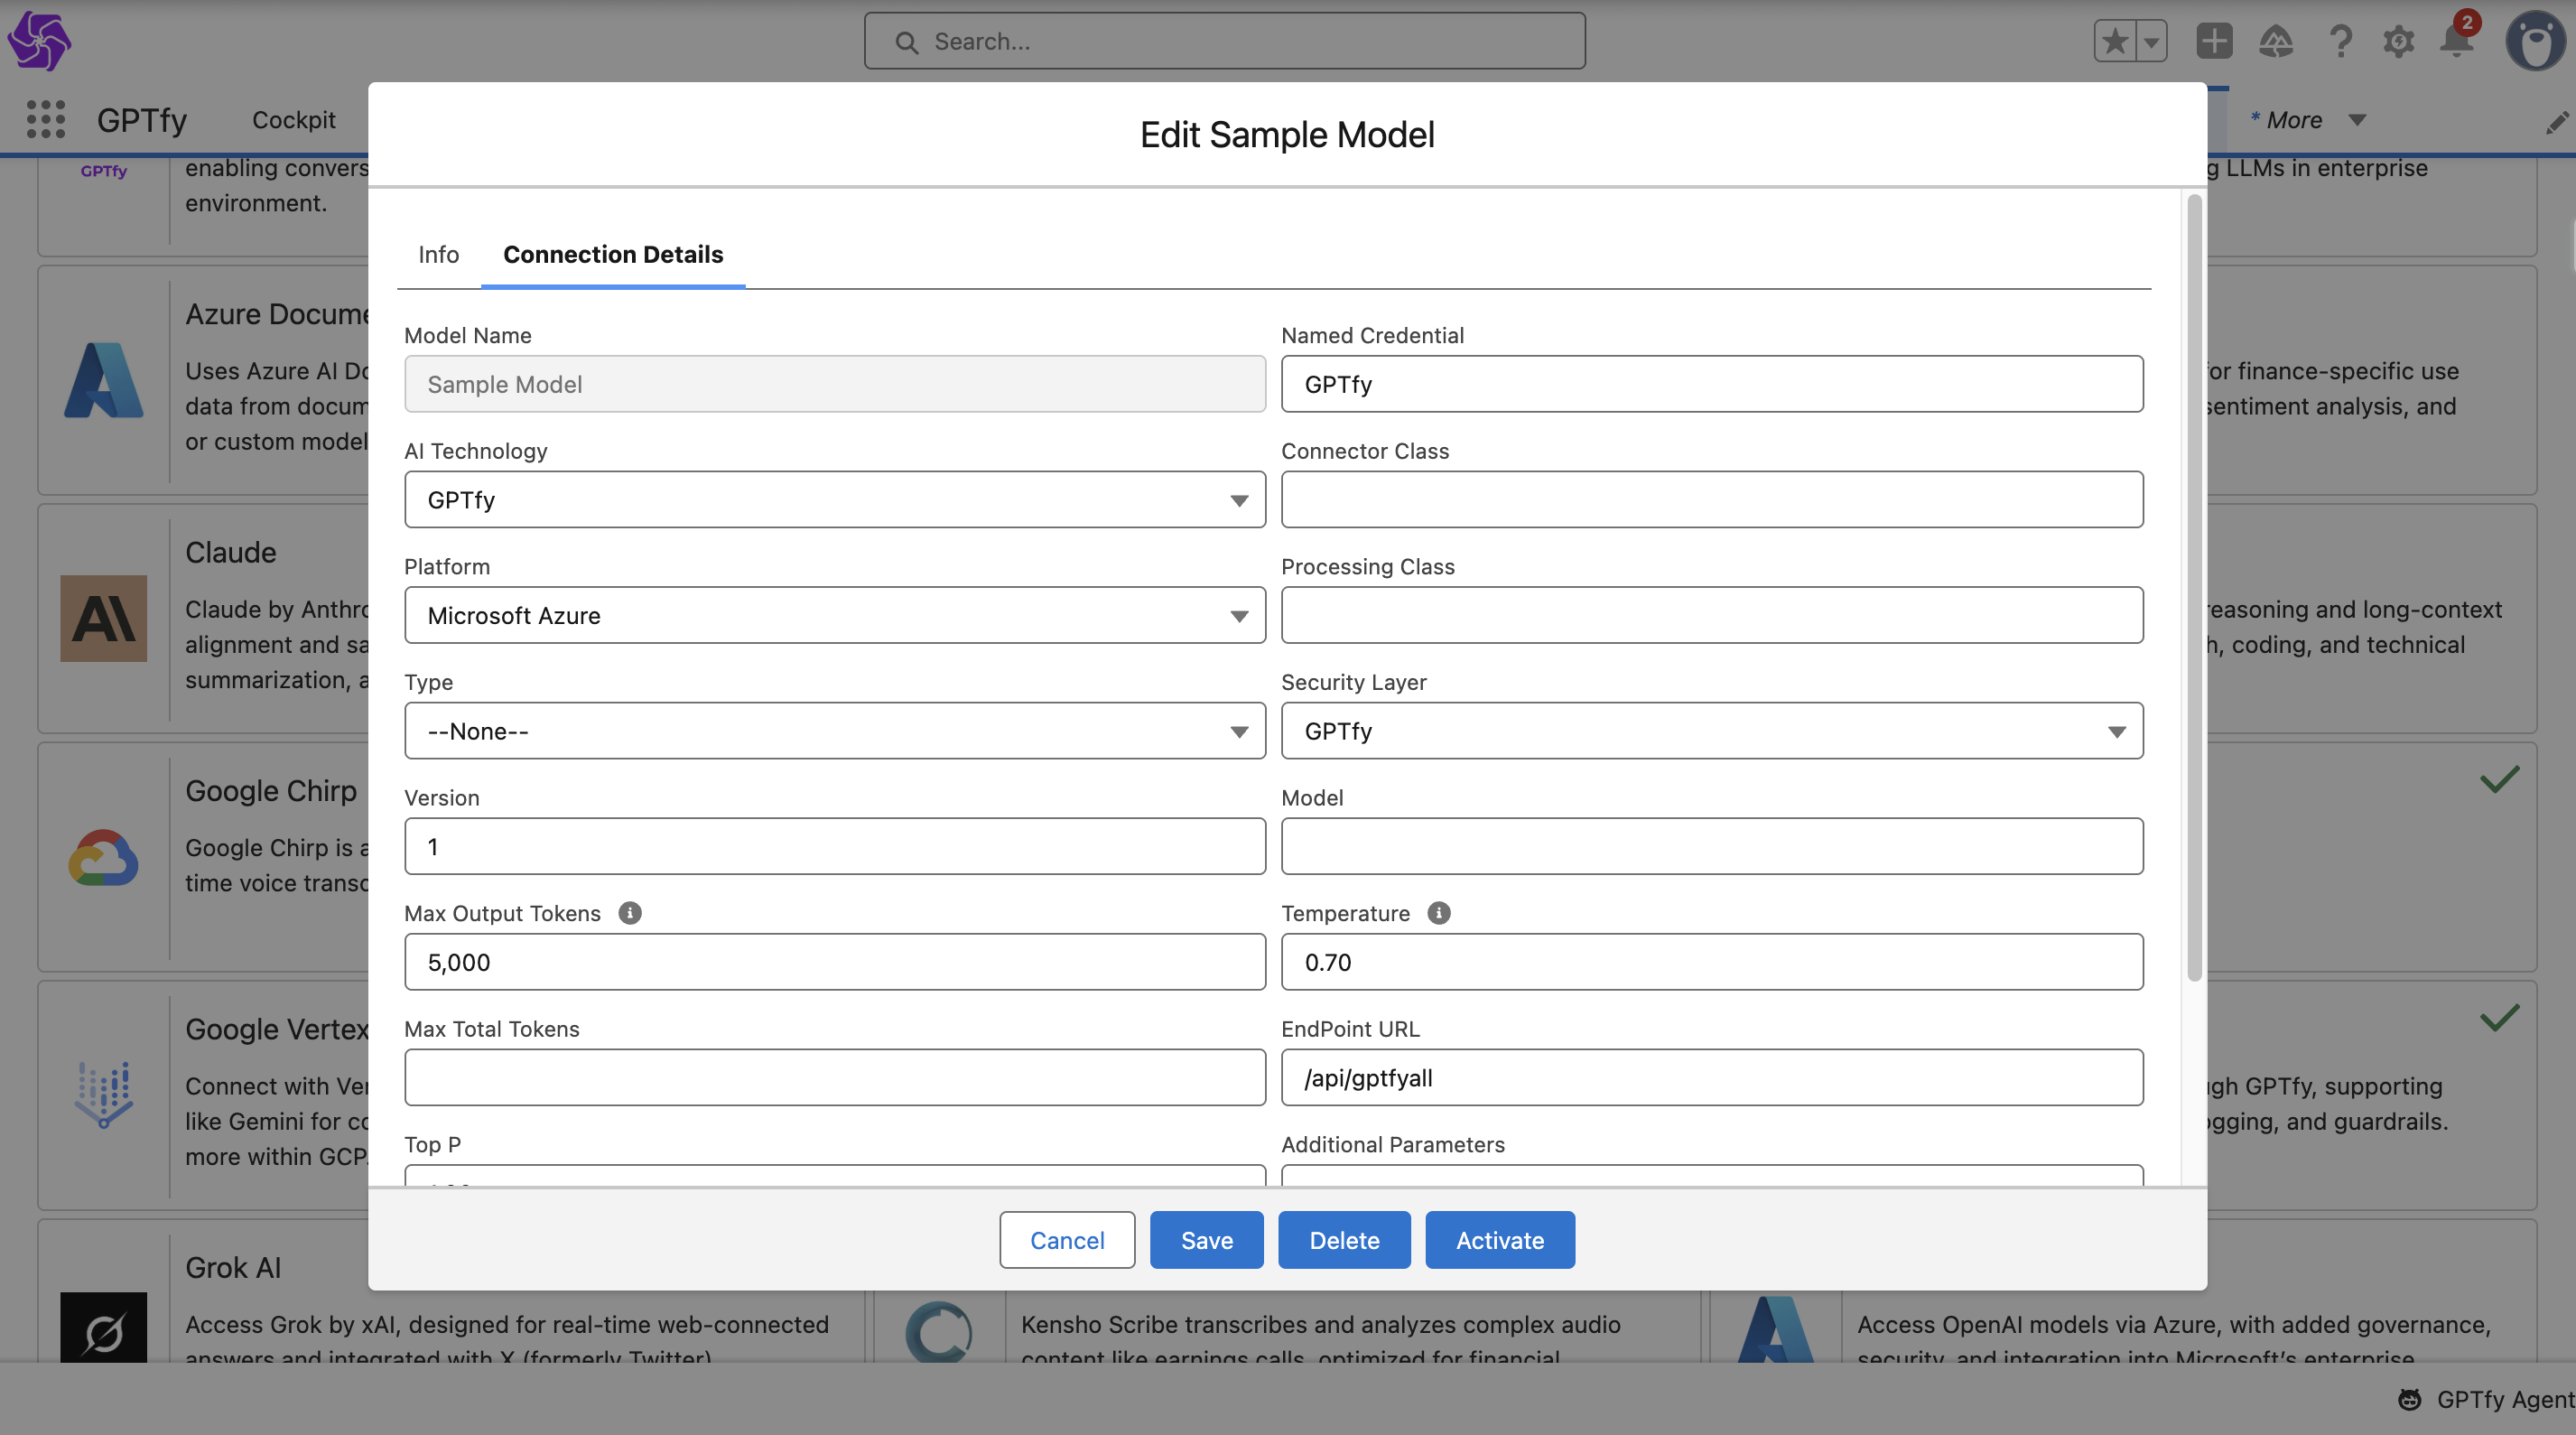
Task: Open the user profile avatar
Action: [x=2535, y=41]
